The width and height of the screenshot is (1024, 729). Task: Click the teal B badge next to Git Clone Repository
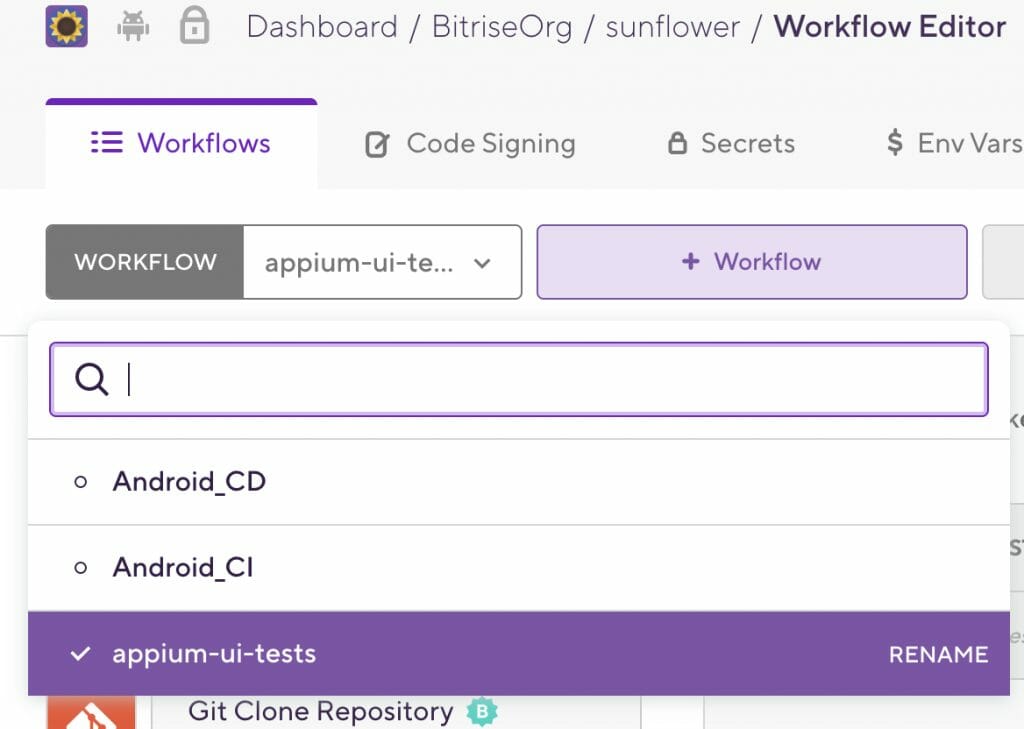482,711
